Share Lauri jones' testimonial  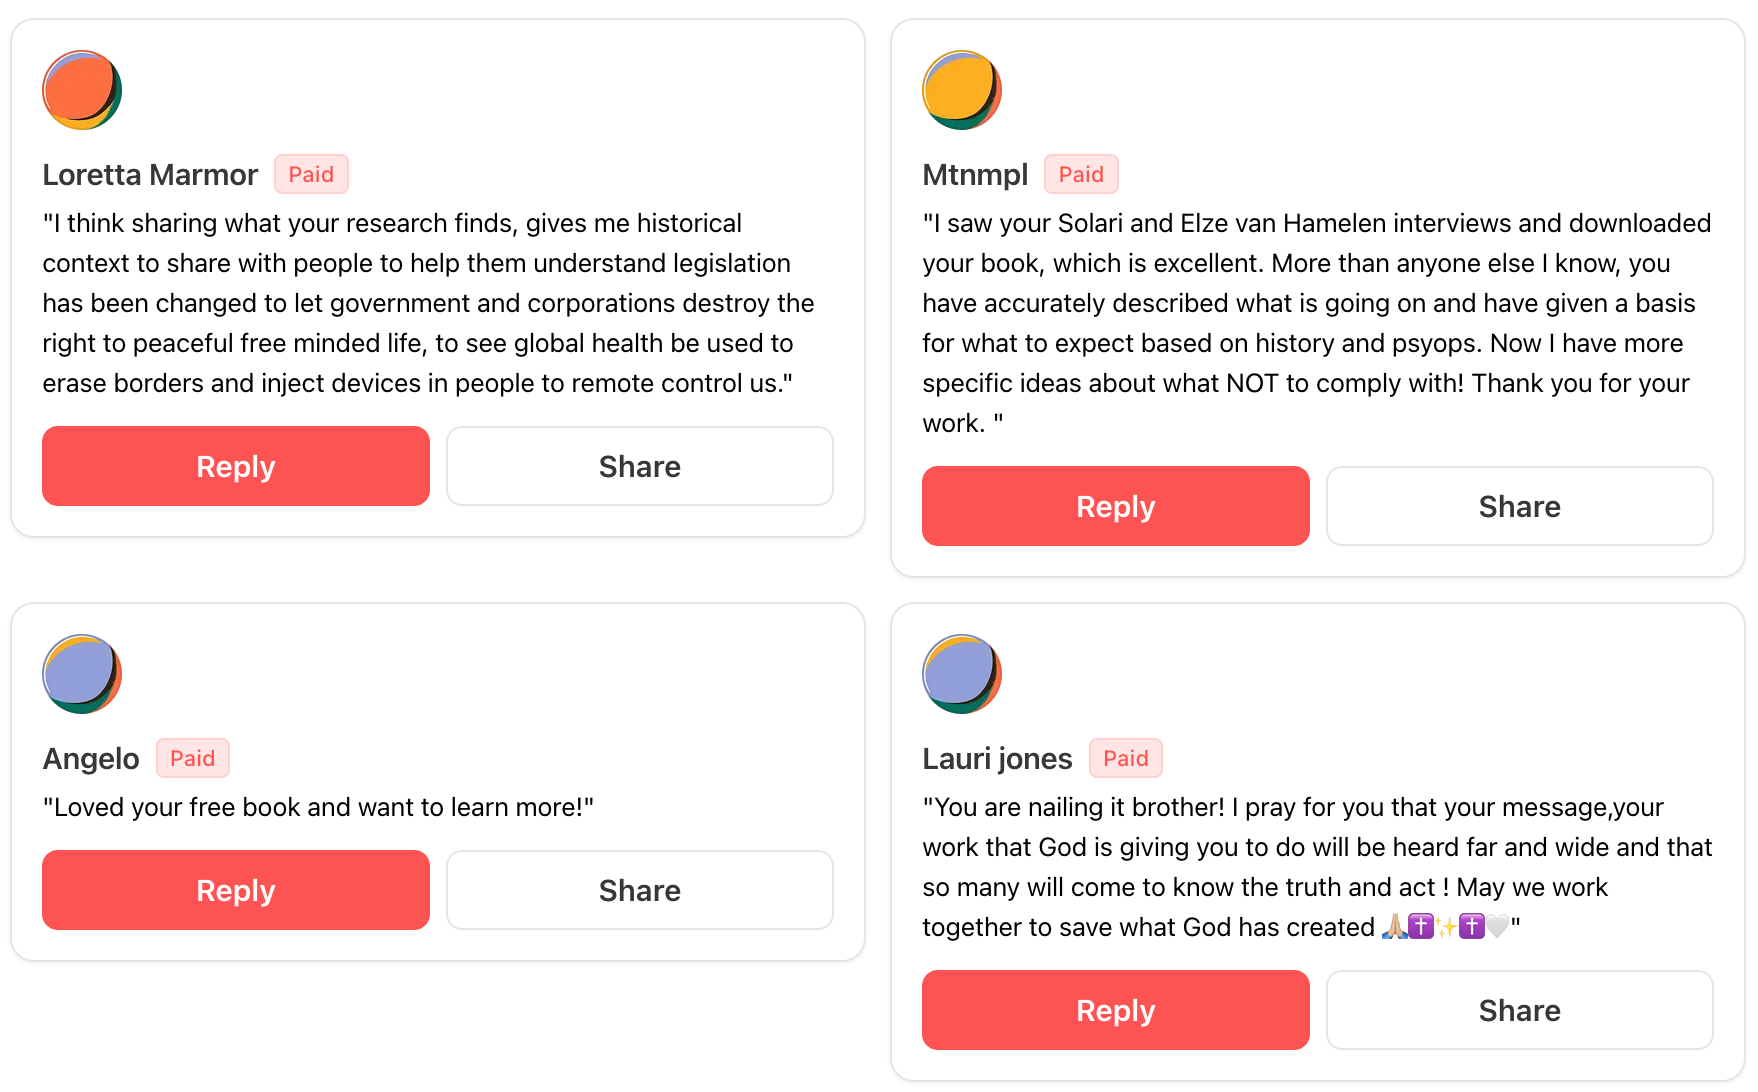[1520, 1010]
